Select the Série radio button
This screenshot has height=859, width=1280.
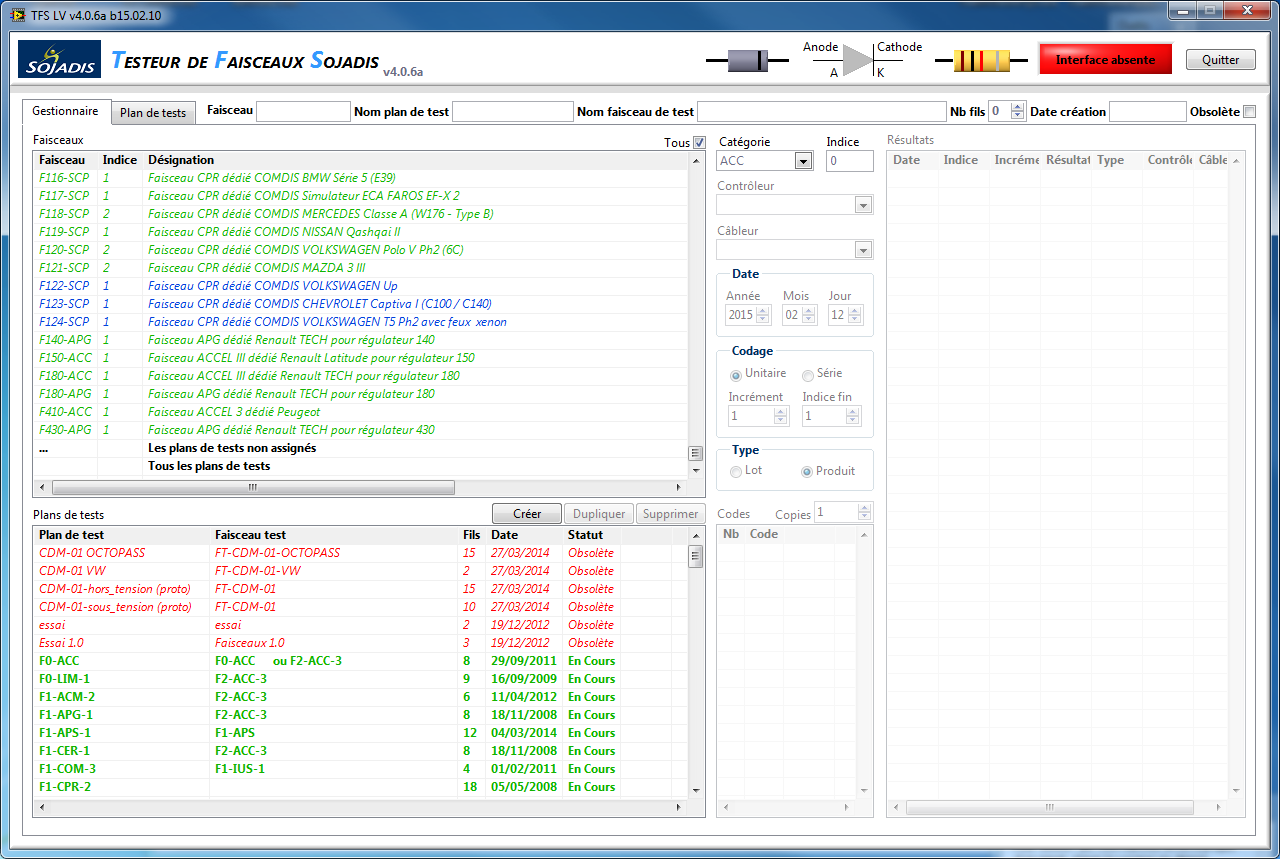[x=808, y=374]
